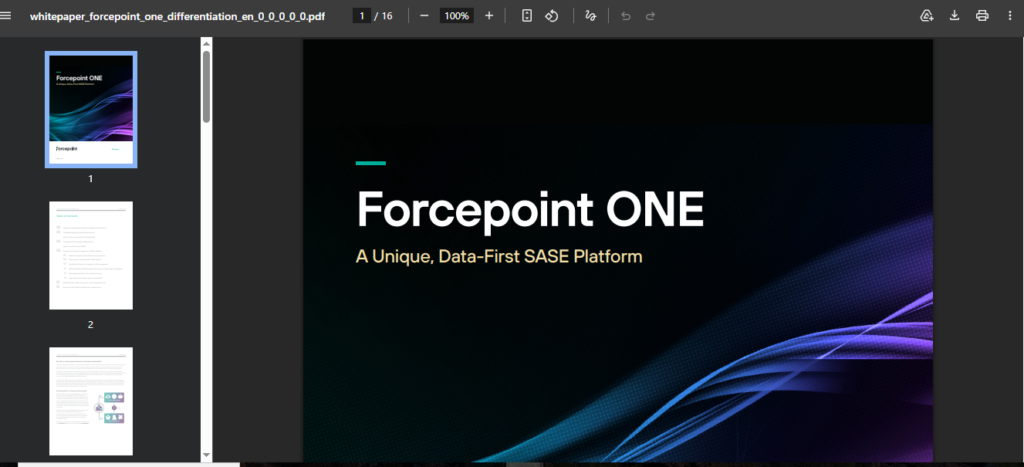Image resolution: width=1024 pixels, height=467 pixels.
Task: Save the PDF to Google Drive
Action: (x=926, y=16)
